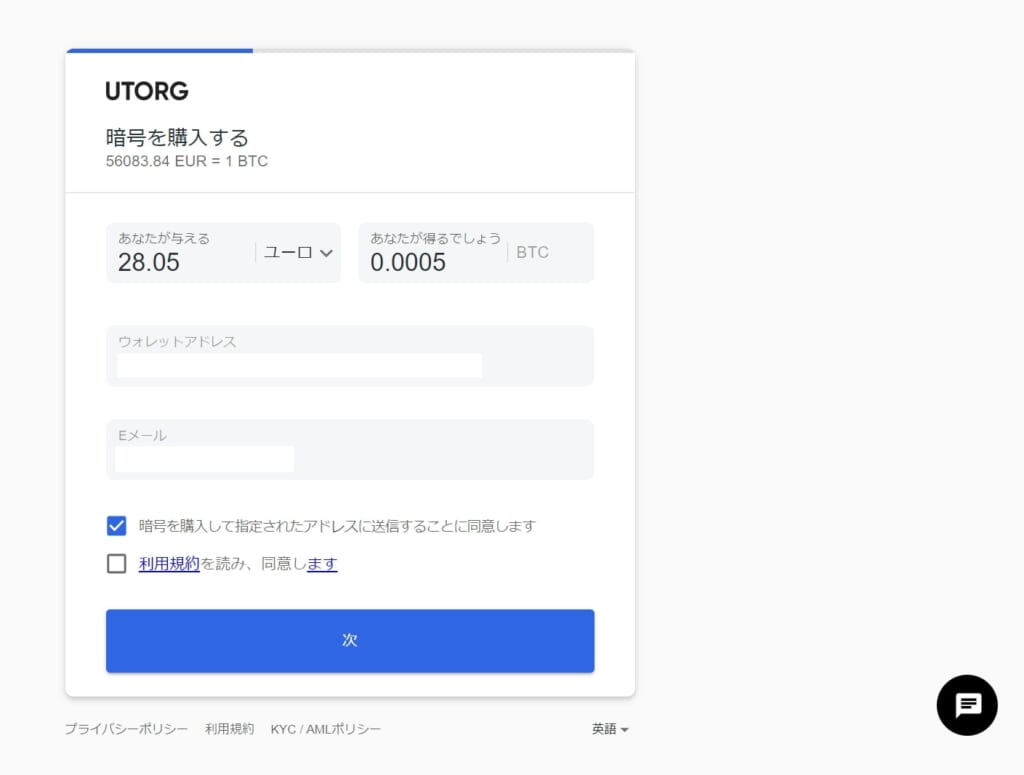The image size is (1024, 775).
Task: Click the 暗号を購入する heading
Action: (x=177, y=137)
